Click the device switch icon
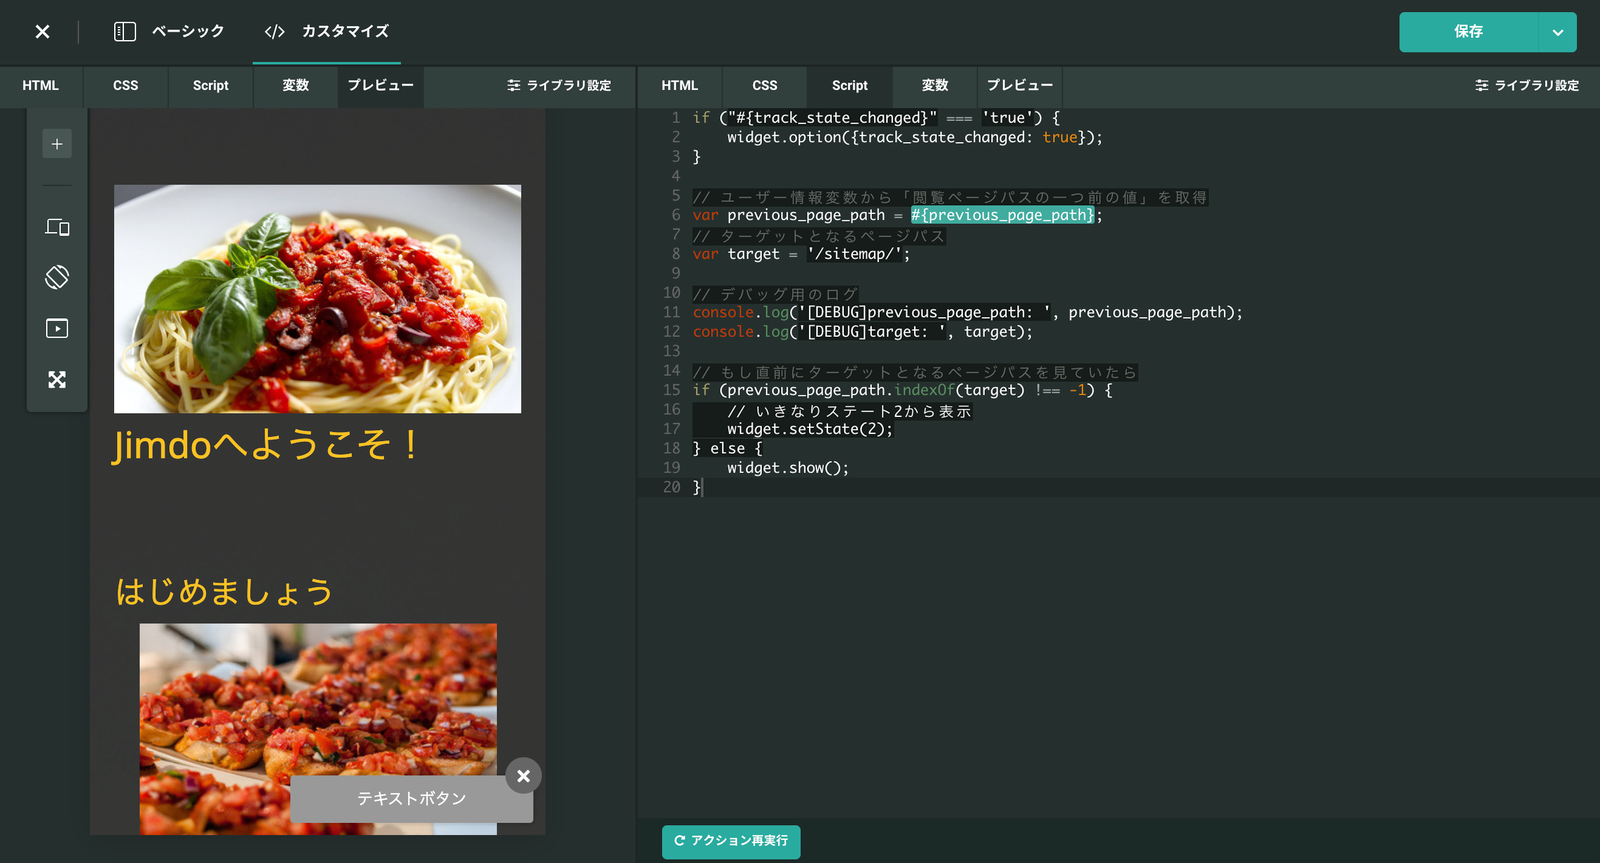1600x863 pixels. (x=57, y=227)
